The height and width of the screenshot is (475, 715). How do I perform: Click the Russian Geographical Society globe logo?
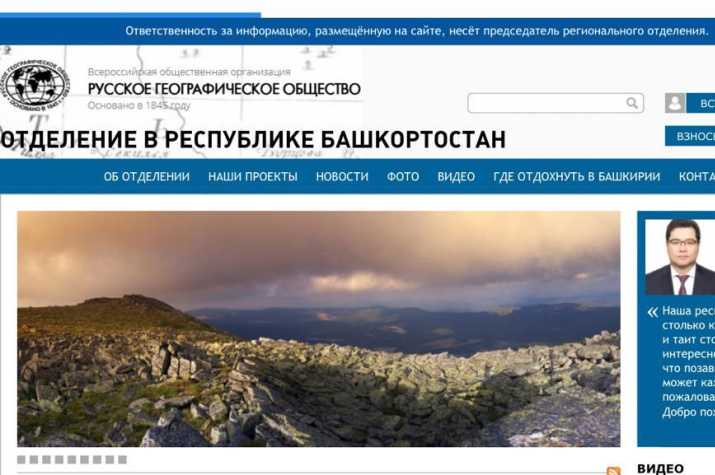tap(35, 86)
